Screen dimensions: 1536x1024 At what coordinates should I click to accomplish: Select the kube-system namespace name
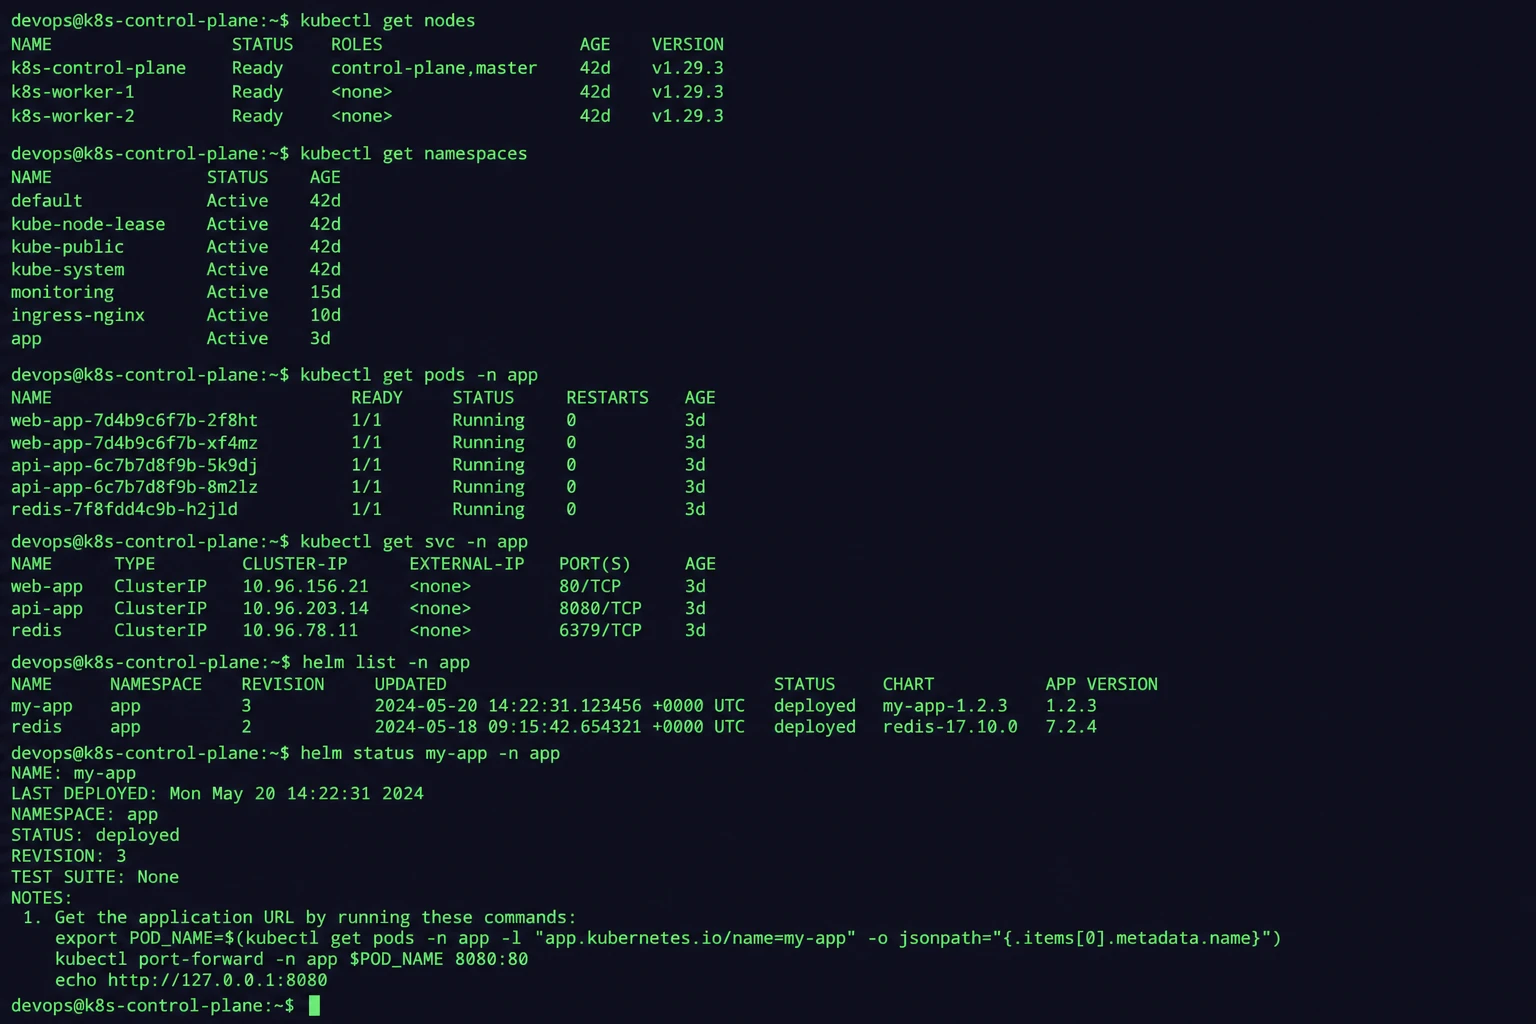(x=67, y=270)
